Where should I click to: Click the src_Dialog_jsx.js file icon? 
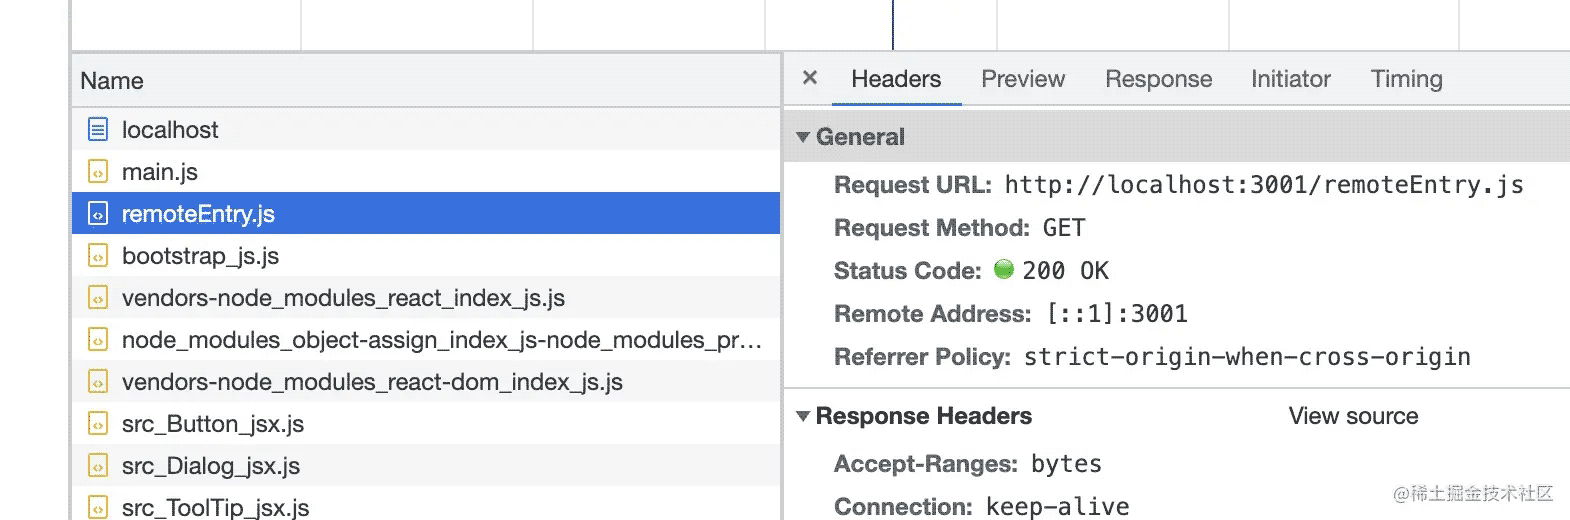pos(98,466)
